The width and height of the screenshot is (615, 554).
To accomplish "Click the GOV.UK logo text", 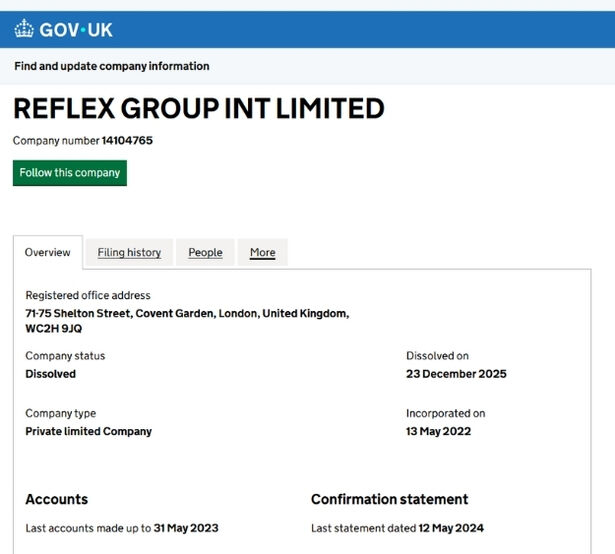I will (76, 29).
